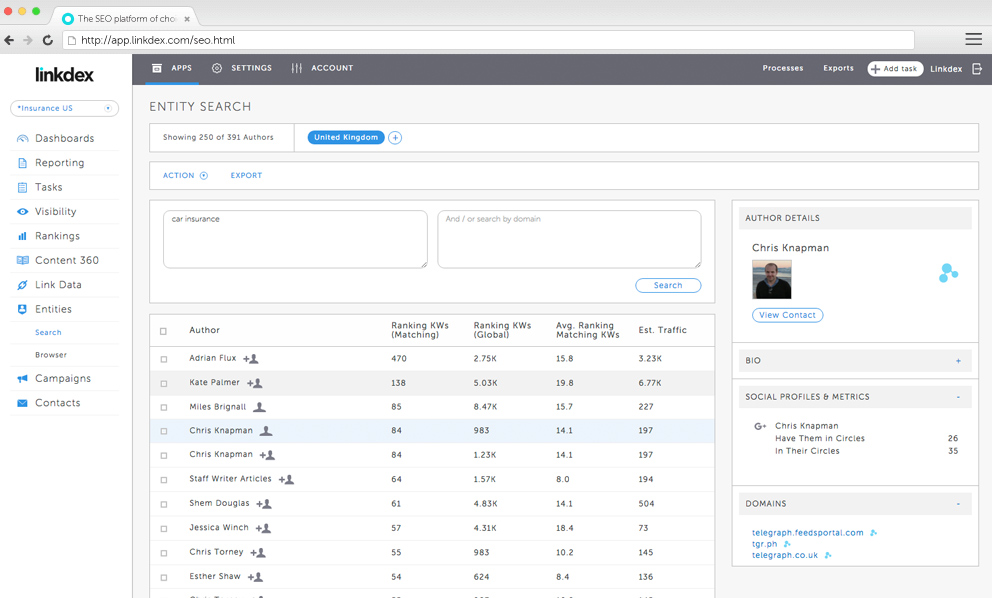
Task: Click the United Kingdom filter tag
Action: point(345,137)
